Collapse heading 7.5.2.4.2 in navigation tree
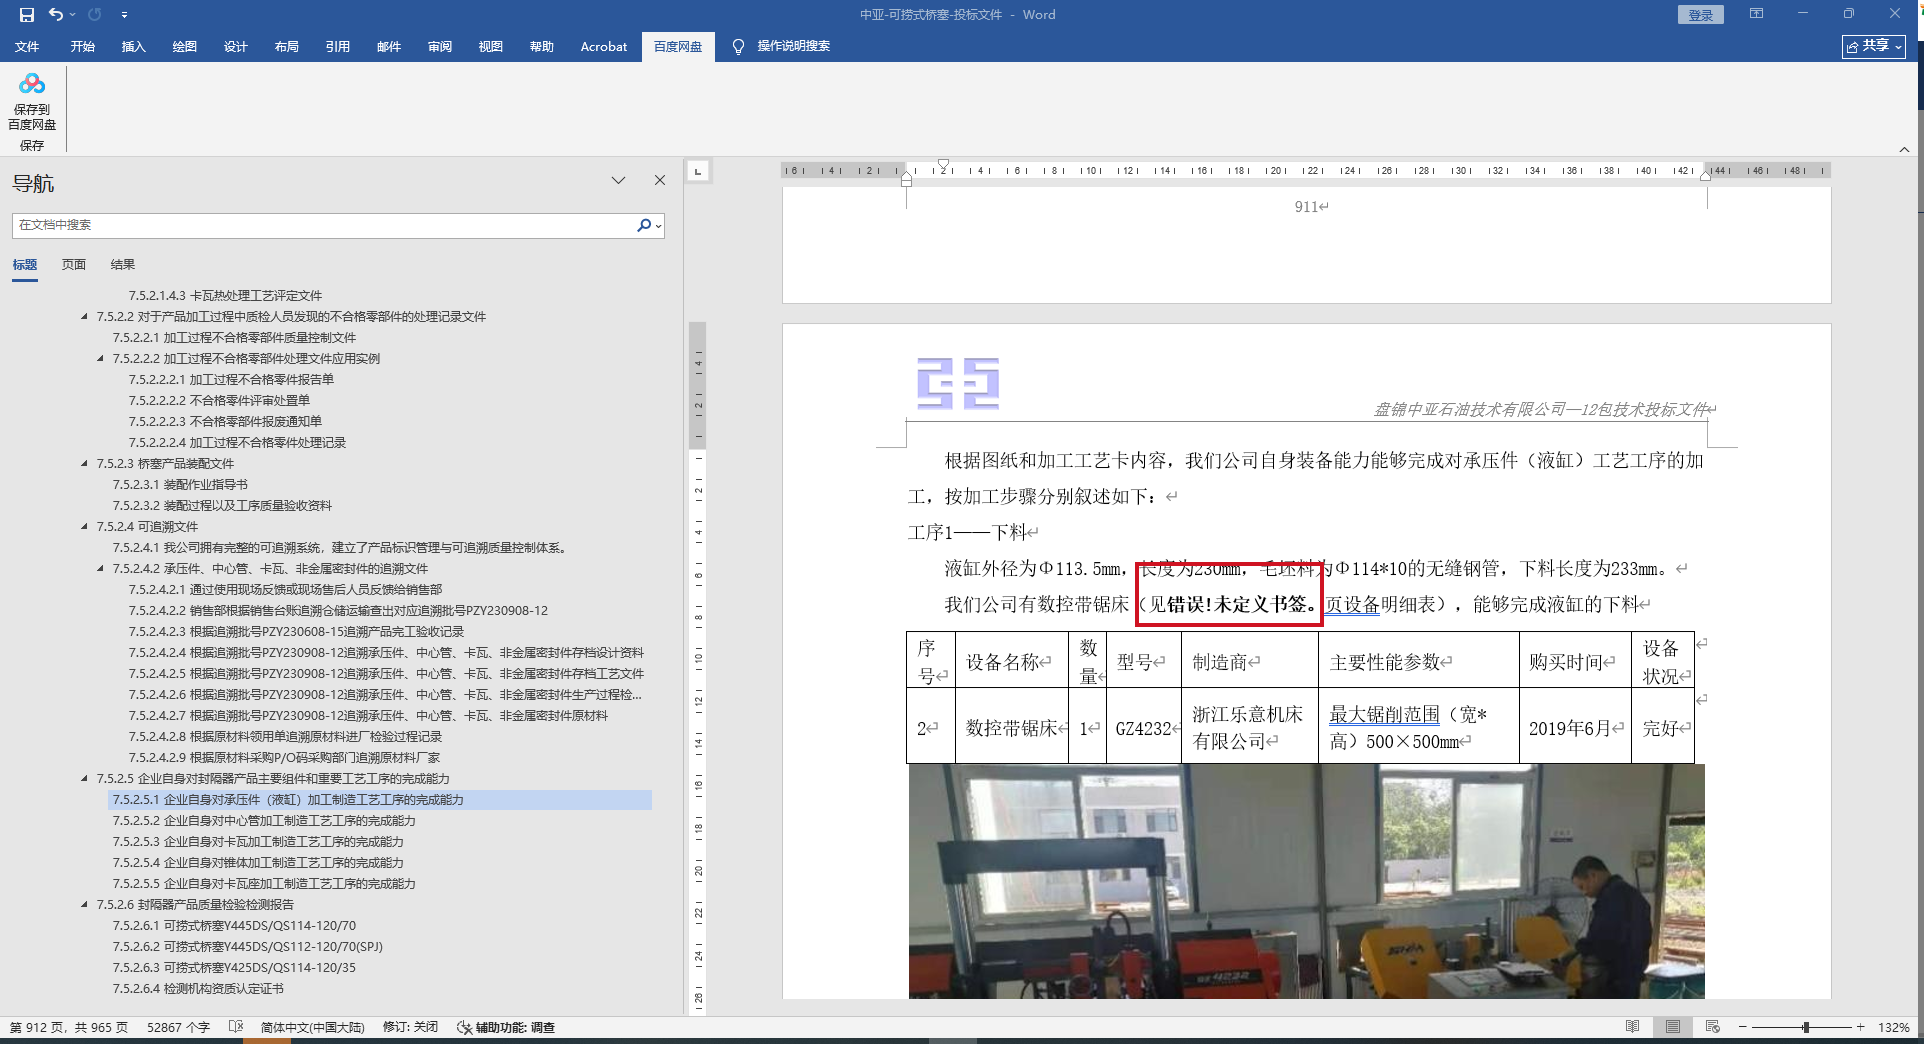The height and width of the screenshot is (1044, 1924). point(100,569)
